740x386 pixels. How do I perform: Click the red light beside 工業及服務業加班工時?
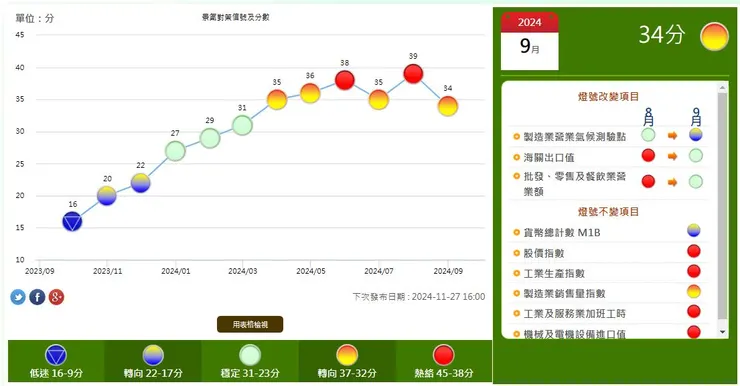(694, 311)
